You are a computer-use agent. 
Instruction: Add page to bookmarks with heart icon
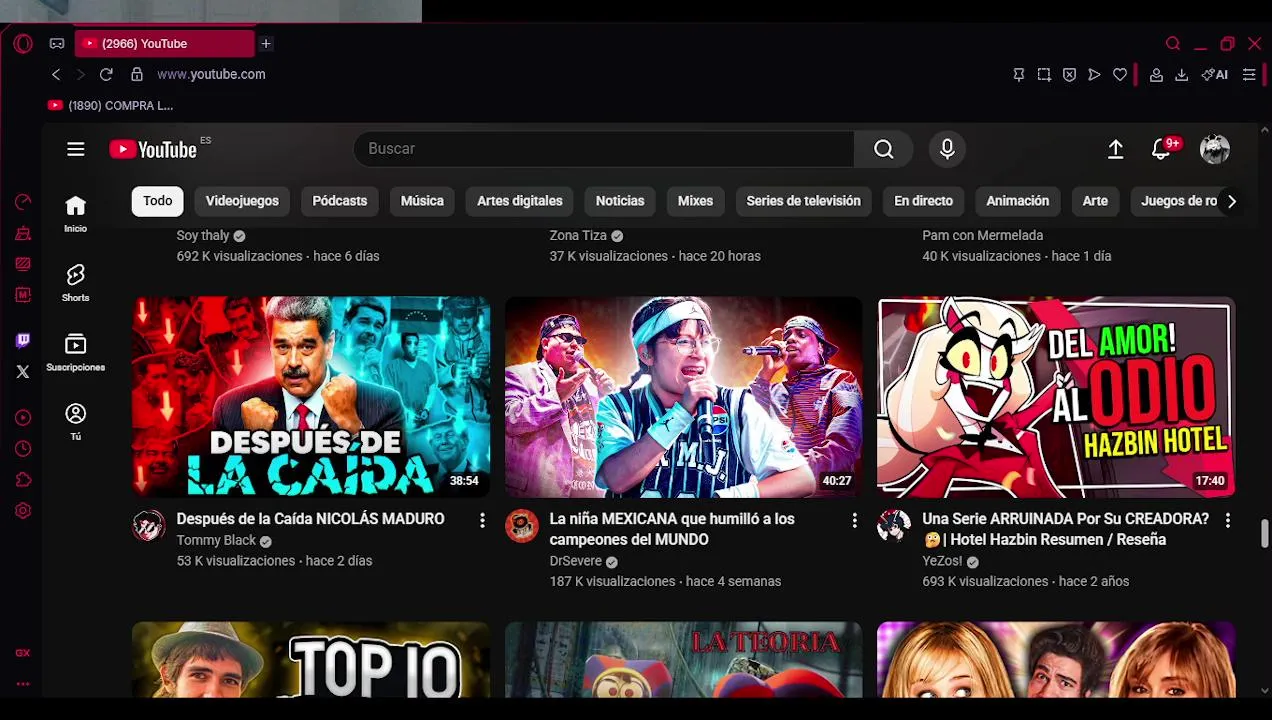tap(1120, 75)
